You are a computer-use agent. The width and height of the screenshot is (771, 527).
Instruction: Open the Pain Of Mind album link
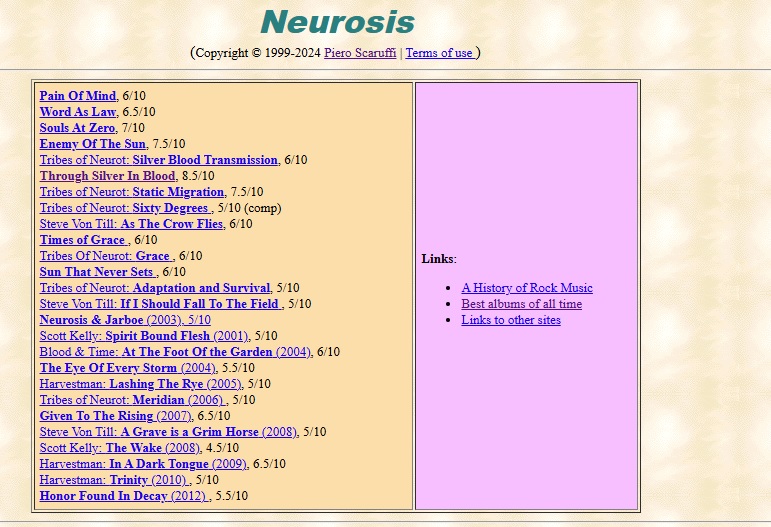coord(77,96)
